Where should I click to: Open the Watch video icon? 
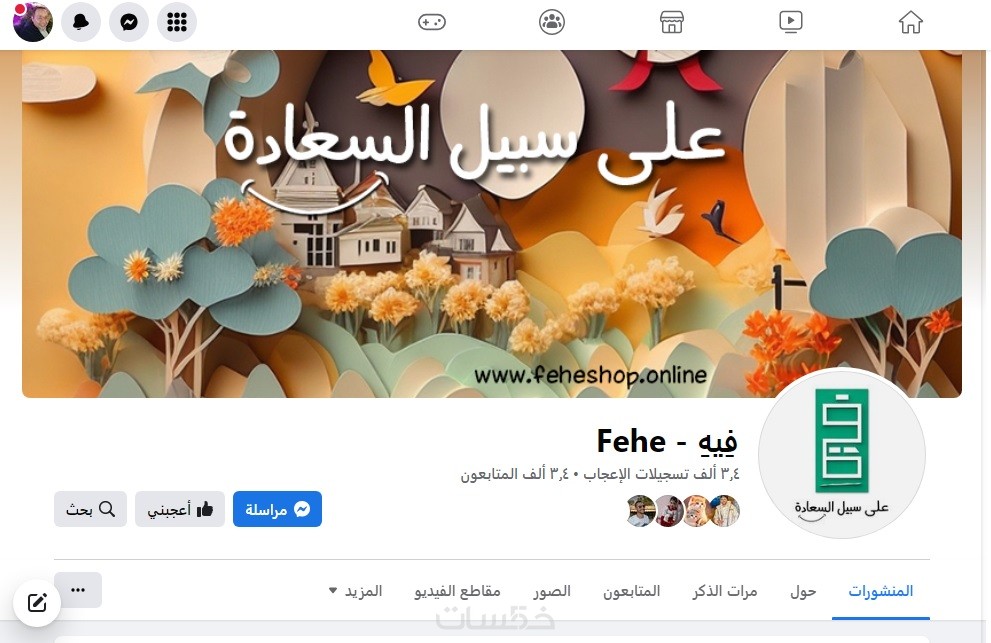point(791,22)
